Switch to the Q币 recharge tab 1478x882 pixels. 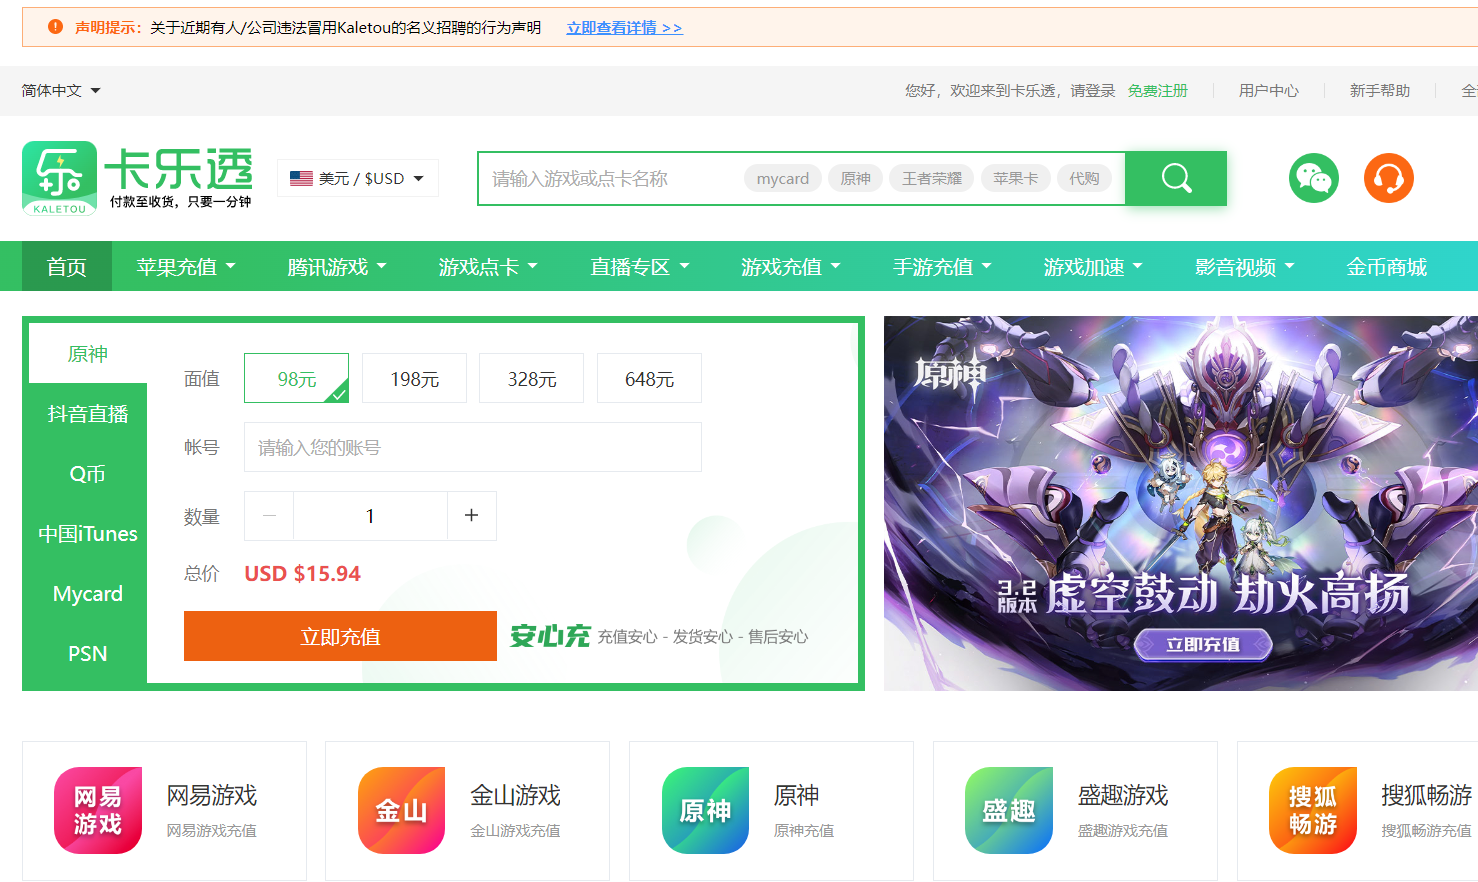(x=88, y=474)
